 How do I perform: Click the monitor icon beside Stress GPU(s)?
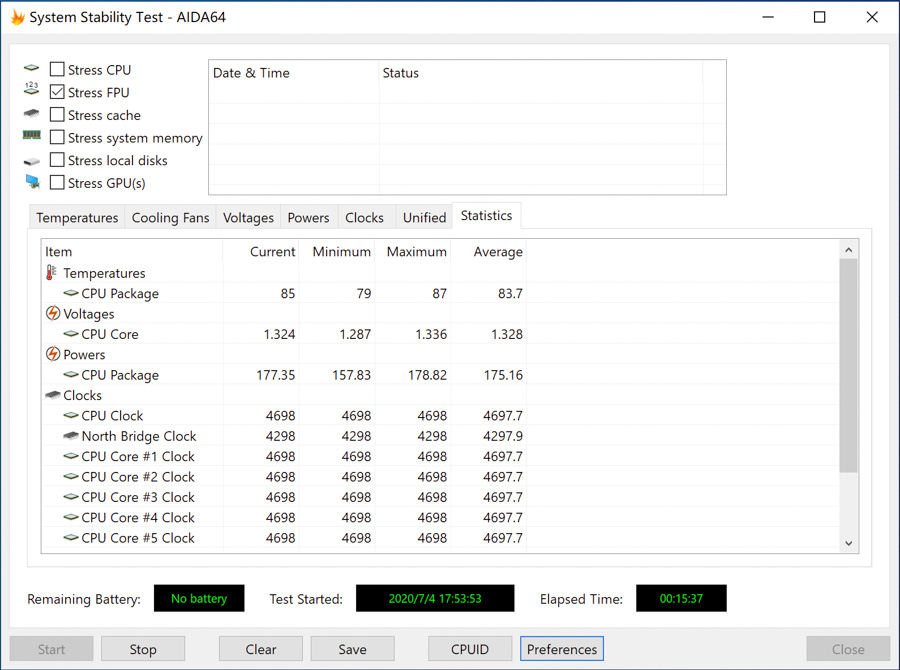pyautogui.click(x=32, y=183)
